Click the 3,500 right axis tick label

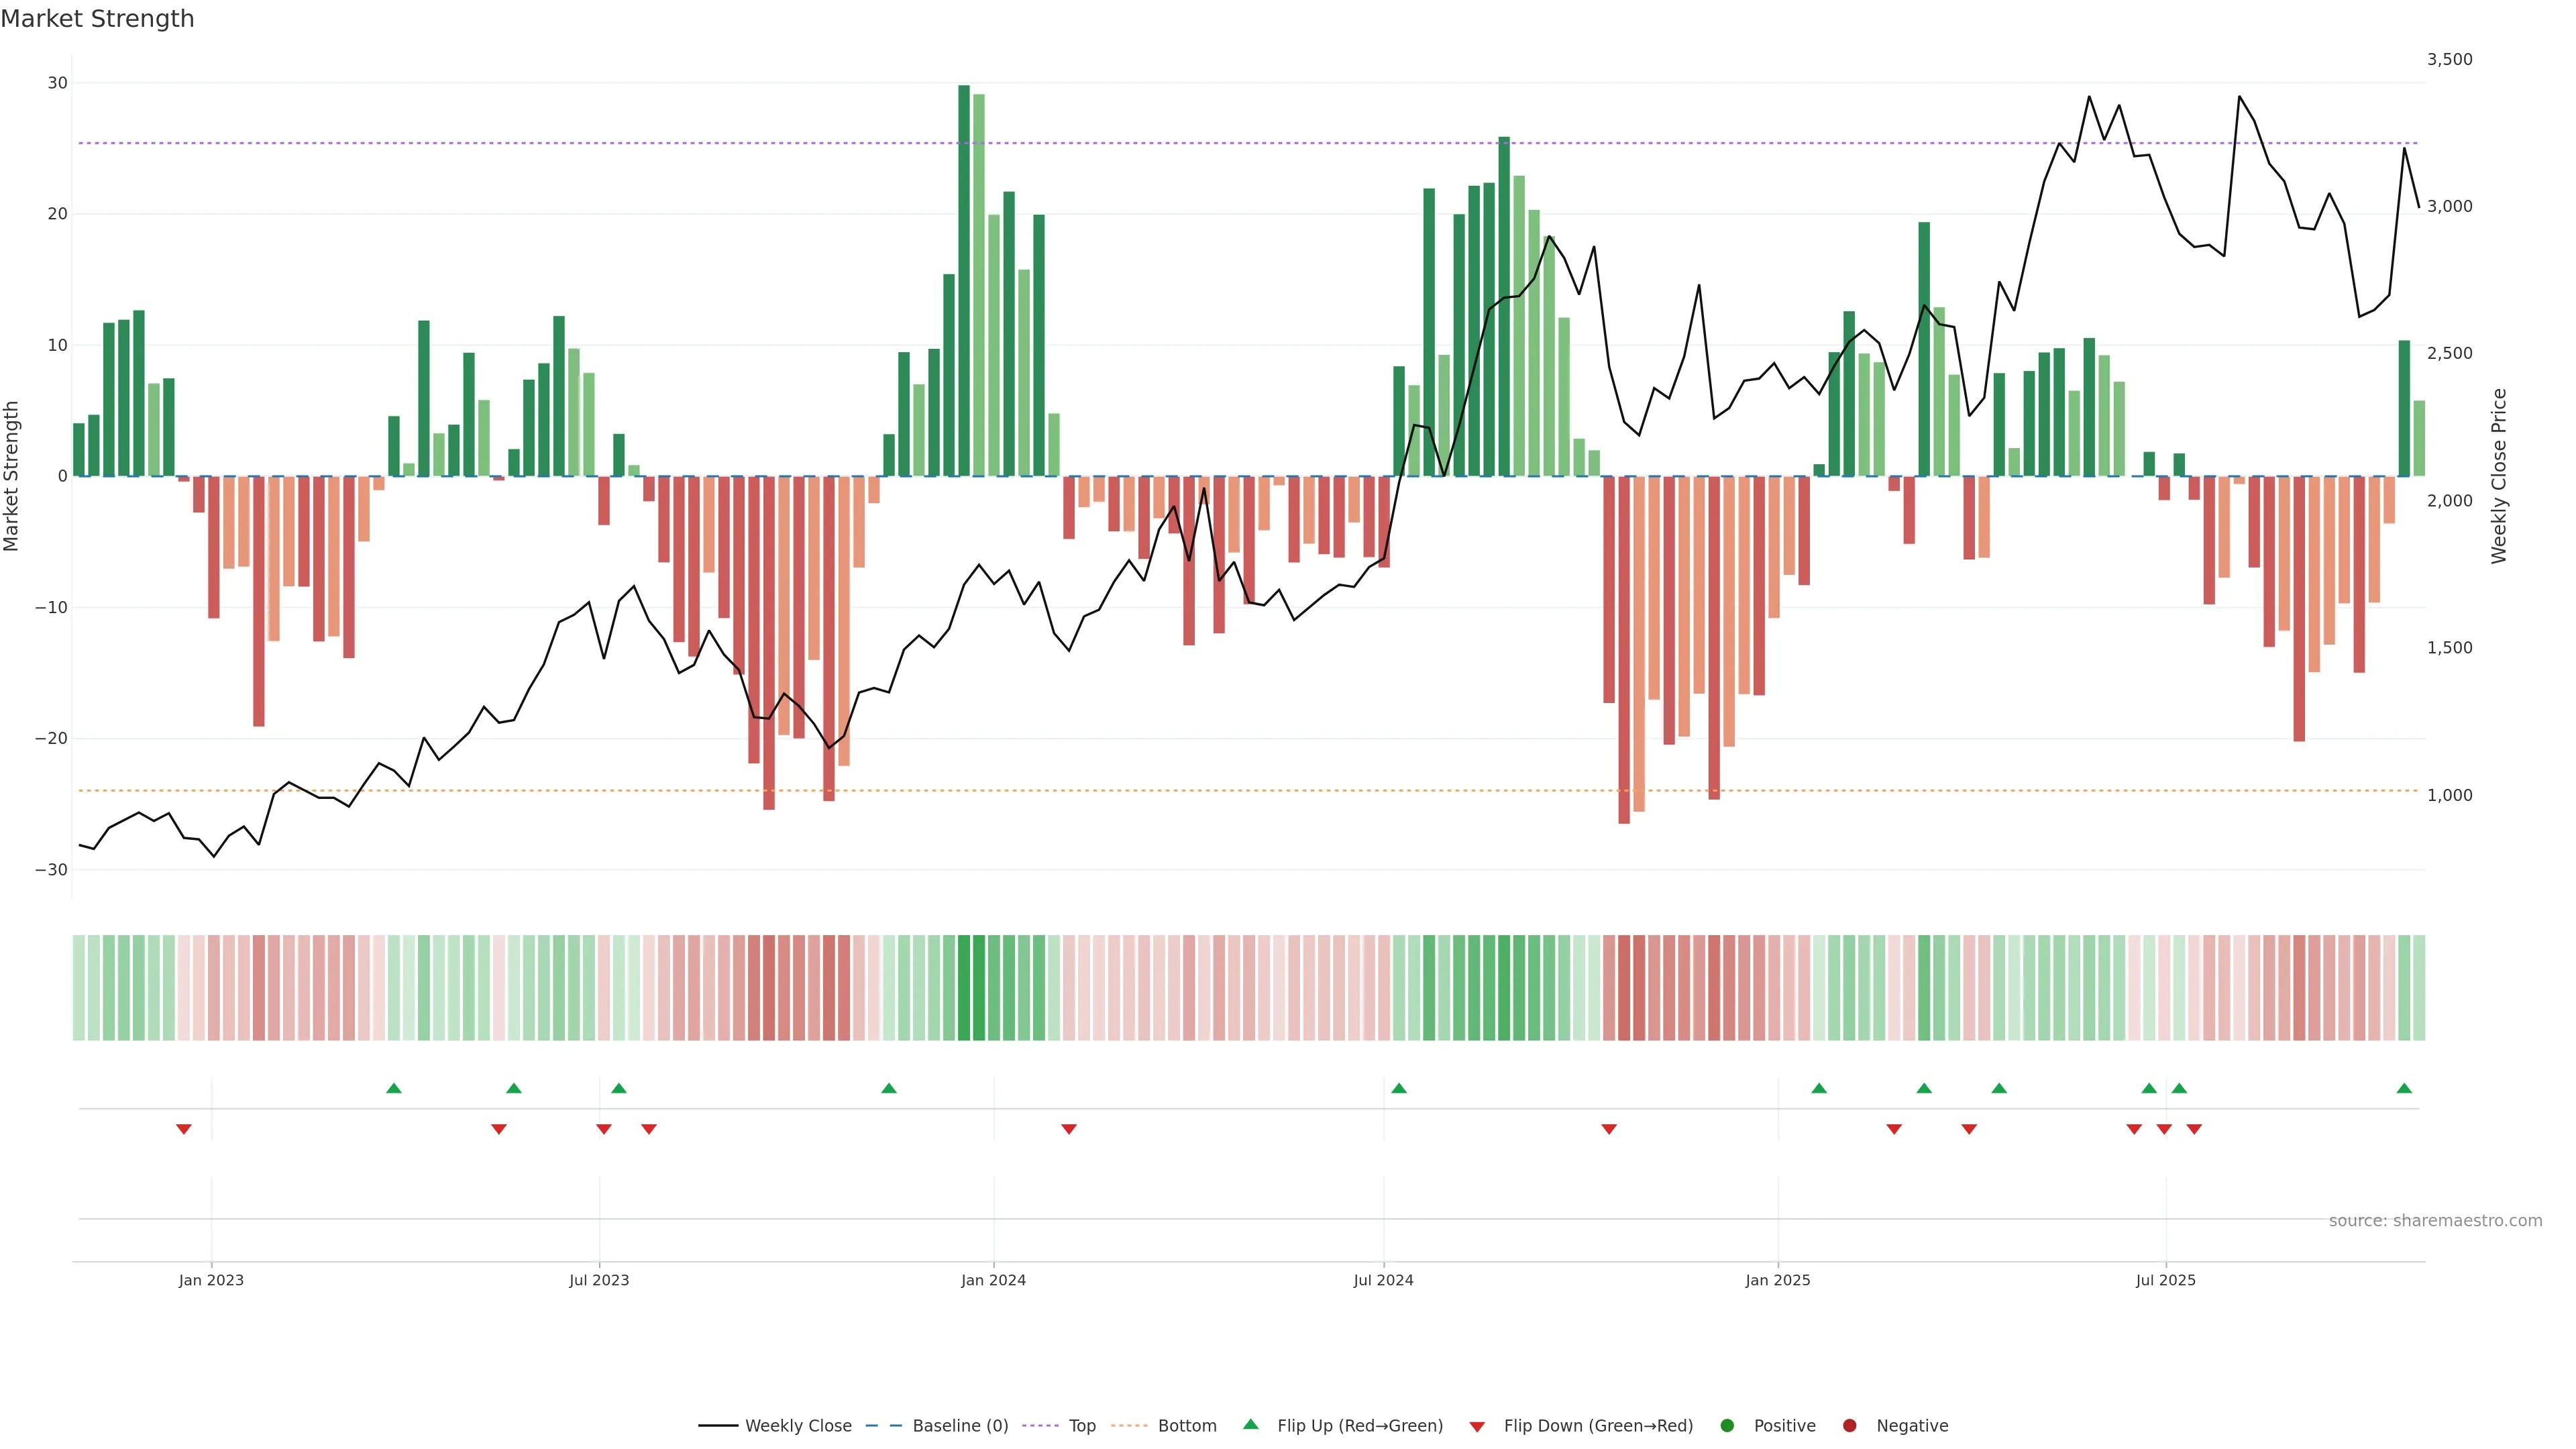point(2449,60)
